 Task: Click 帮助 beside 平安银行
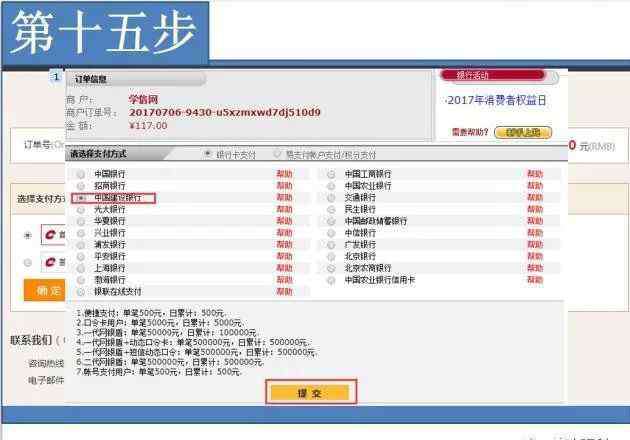coord(284,256)
